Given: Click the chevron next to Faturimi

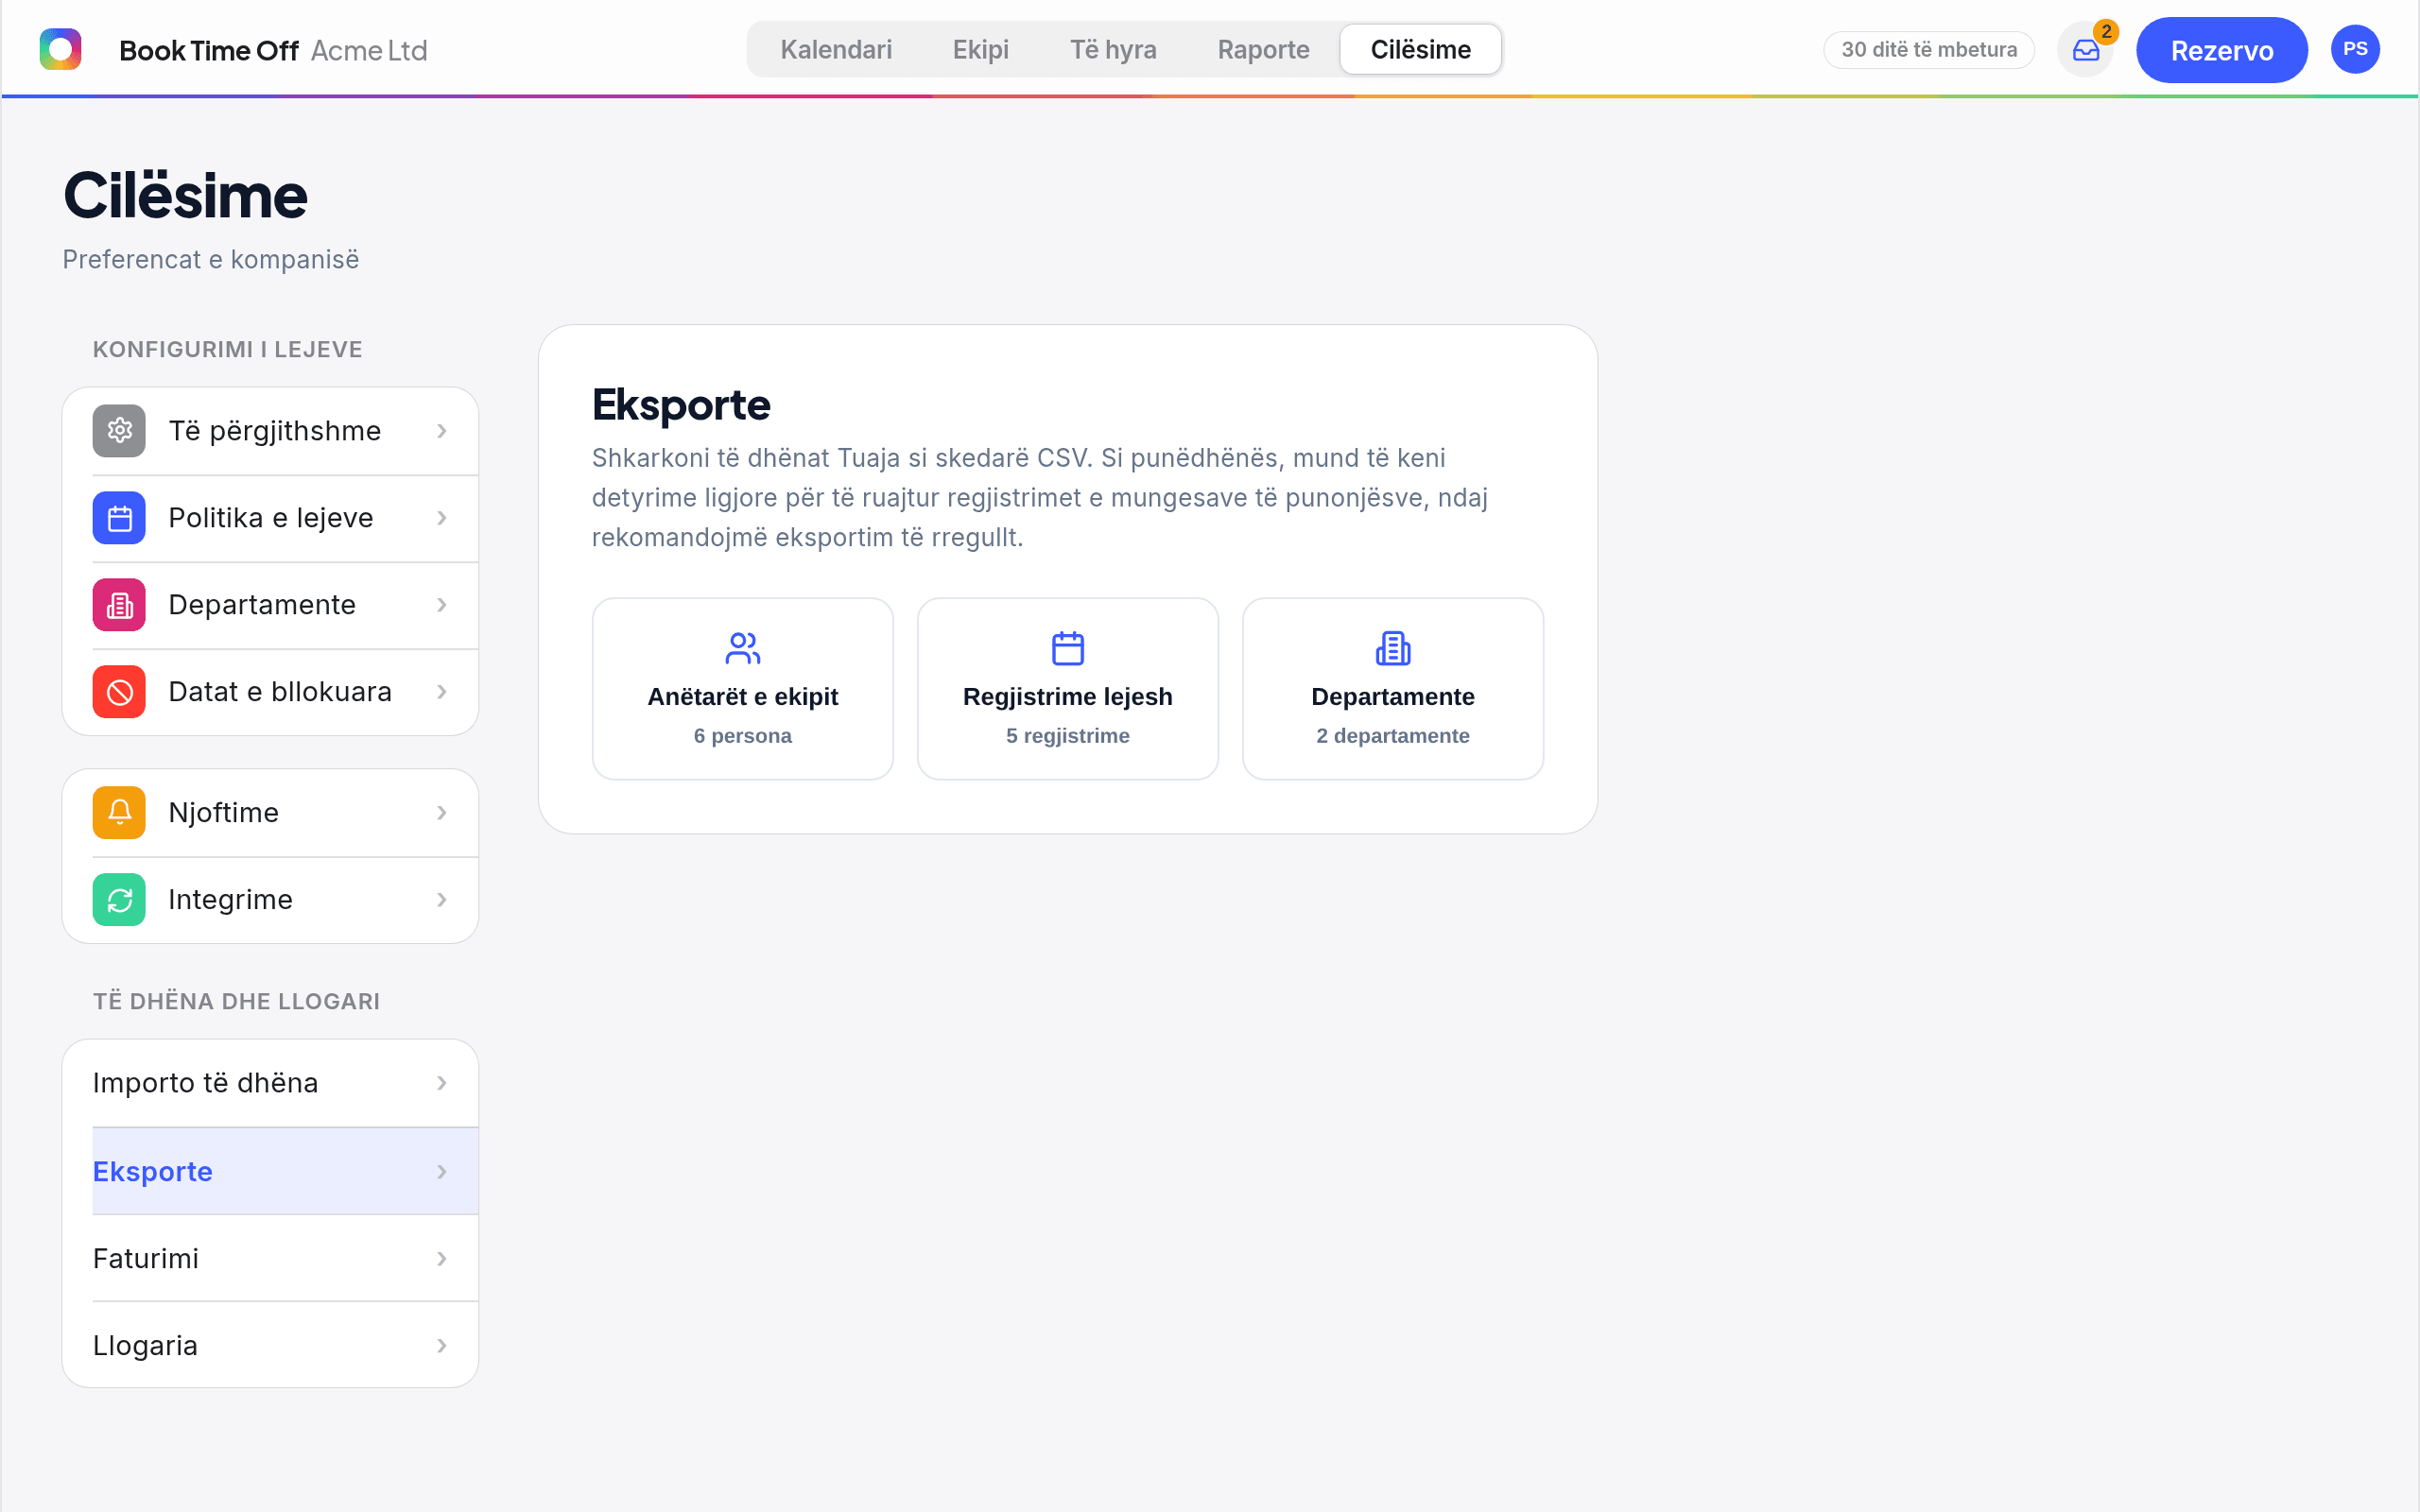Looking at the screenshot, I should tap(441, 1259).
